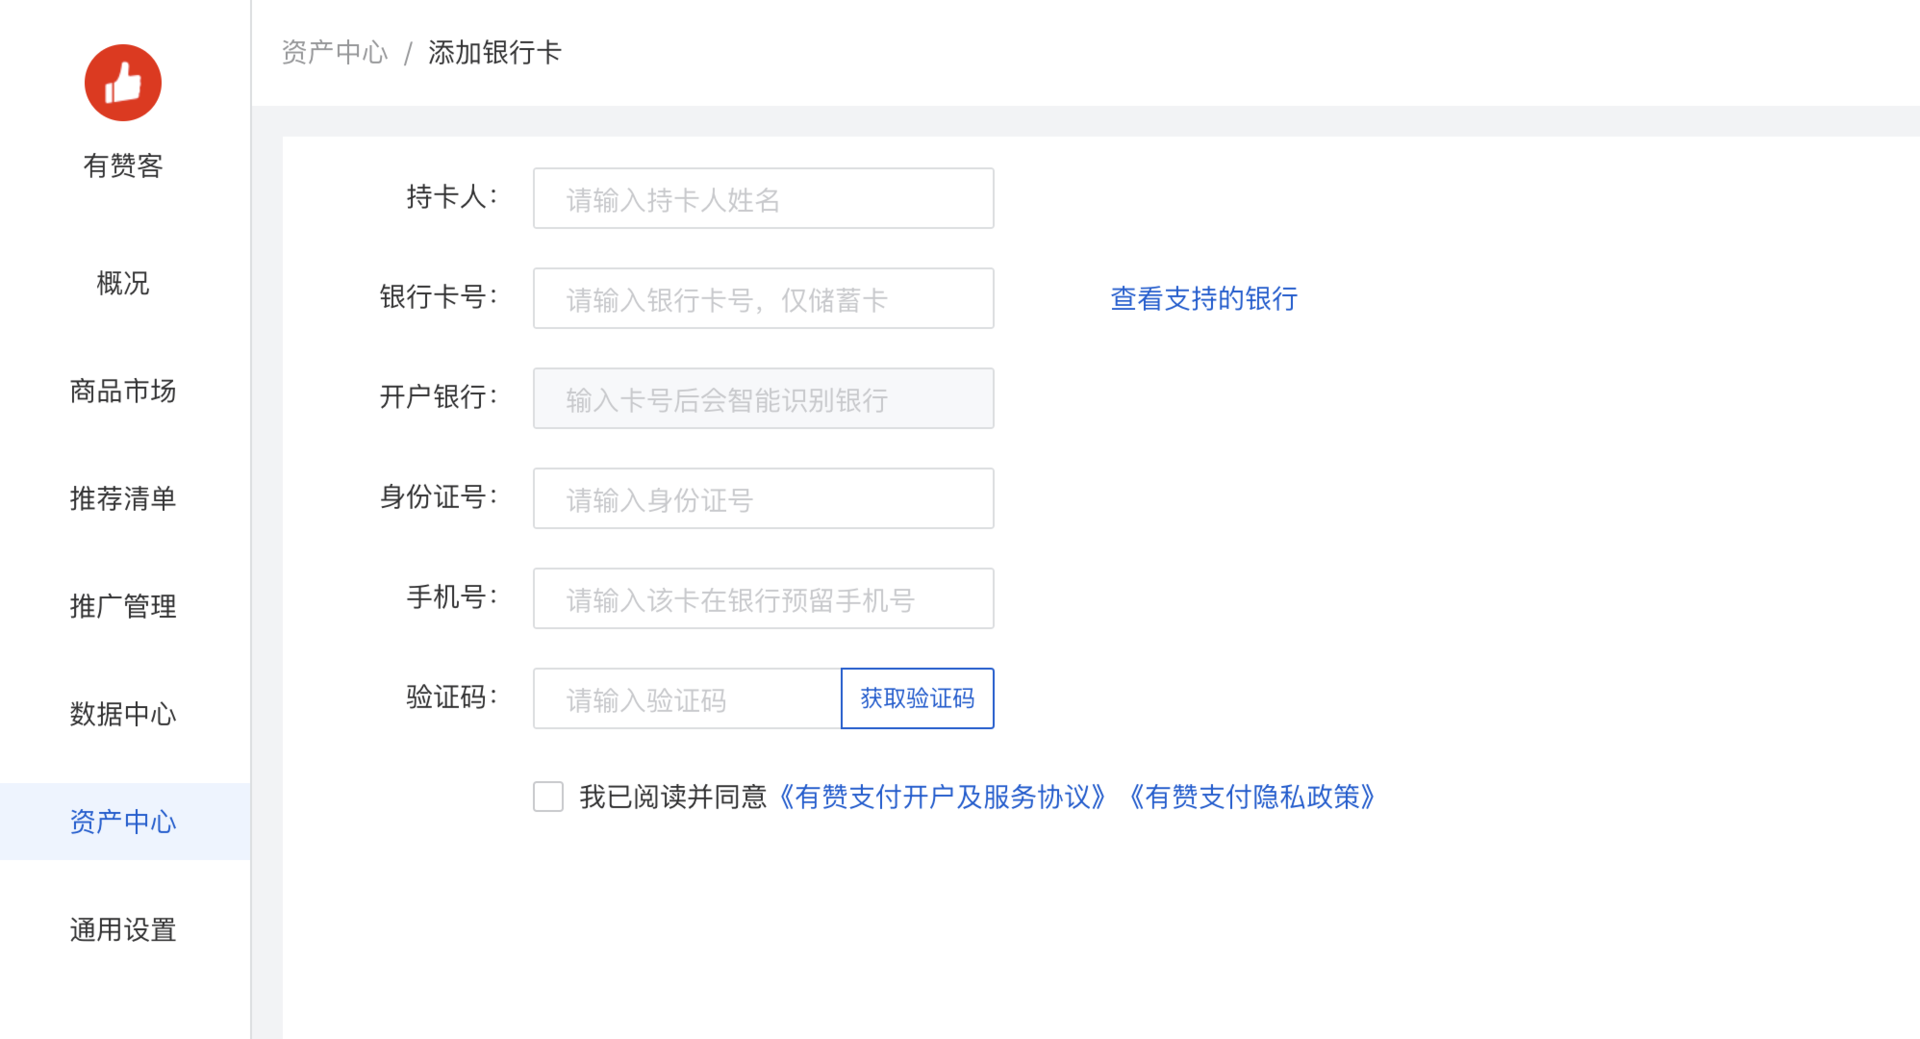Viewport: 1920px width, 1039px height.
Task: Open 通用设置 settings menu
Action: tap(123, 930)
